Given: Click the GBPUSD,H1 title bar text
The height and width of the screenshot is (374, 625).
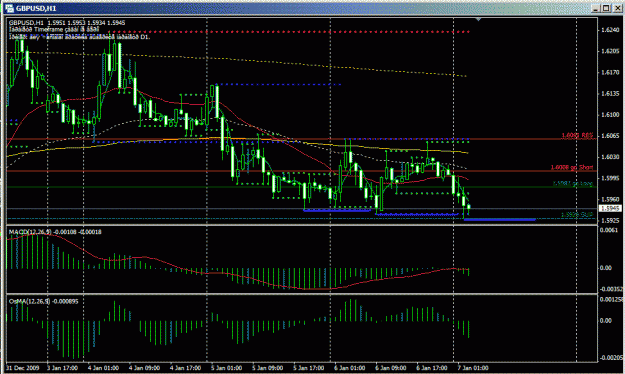Looking at the screenshot, I should click(x=36, y=8).
